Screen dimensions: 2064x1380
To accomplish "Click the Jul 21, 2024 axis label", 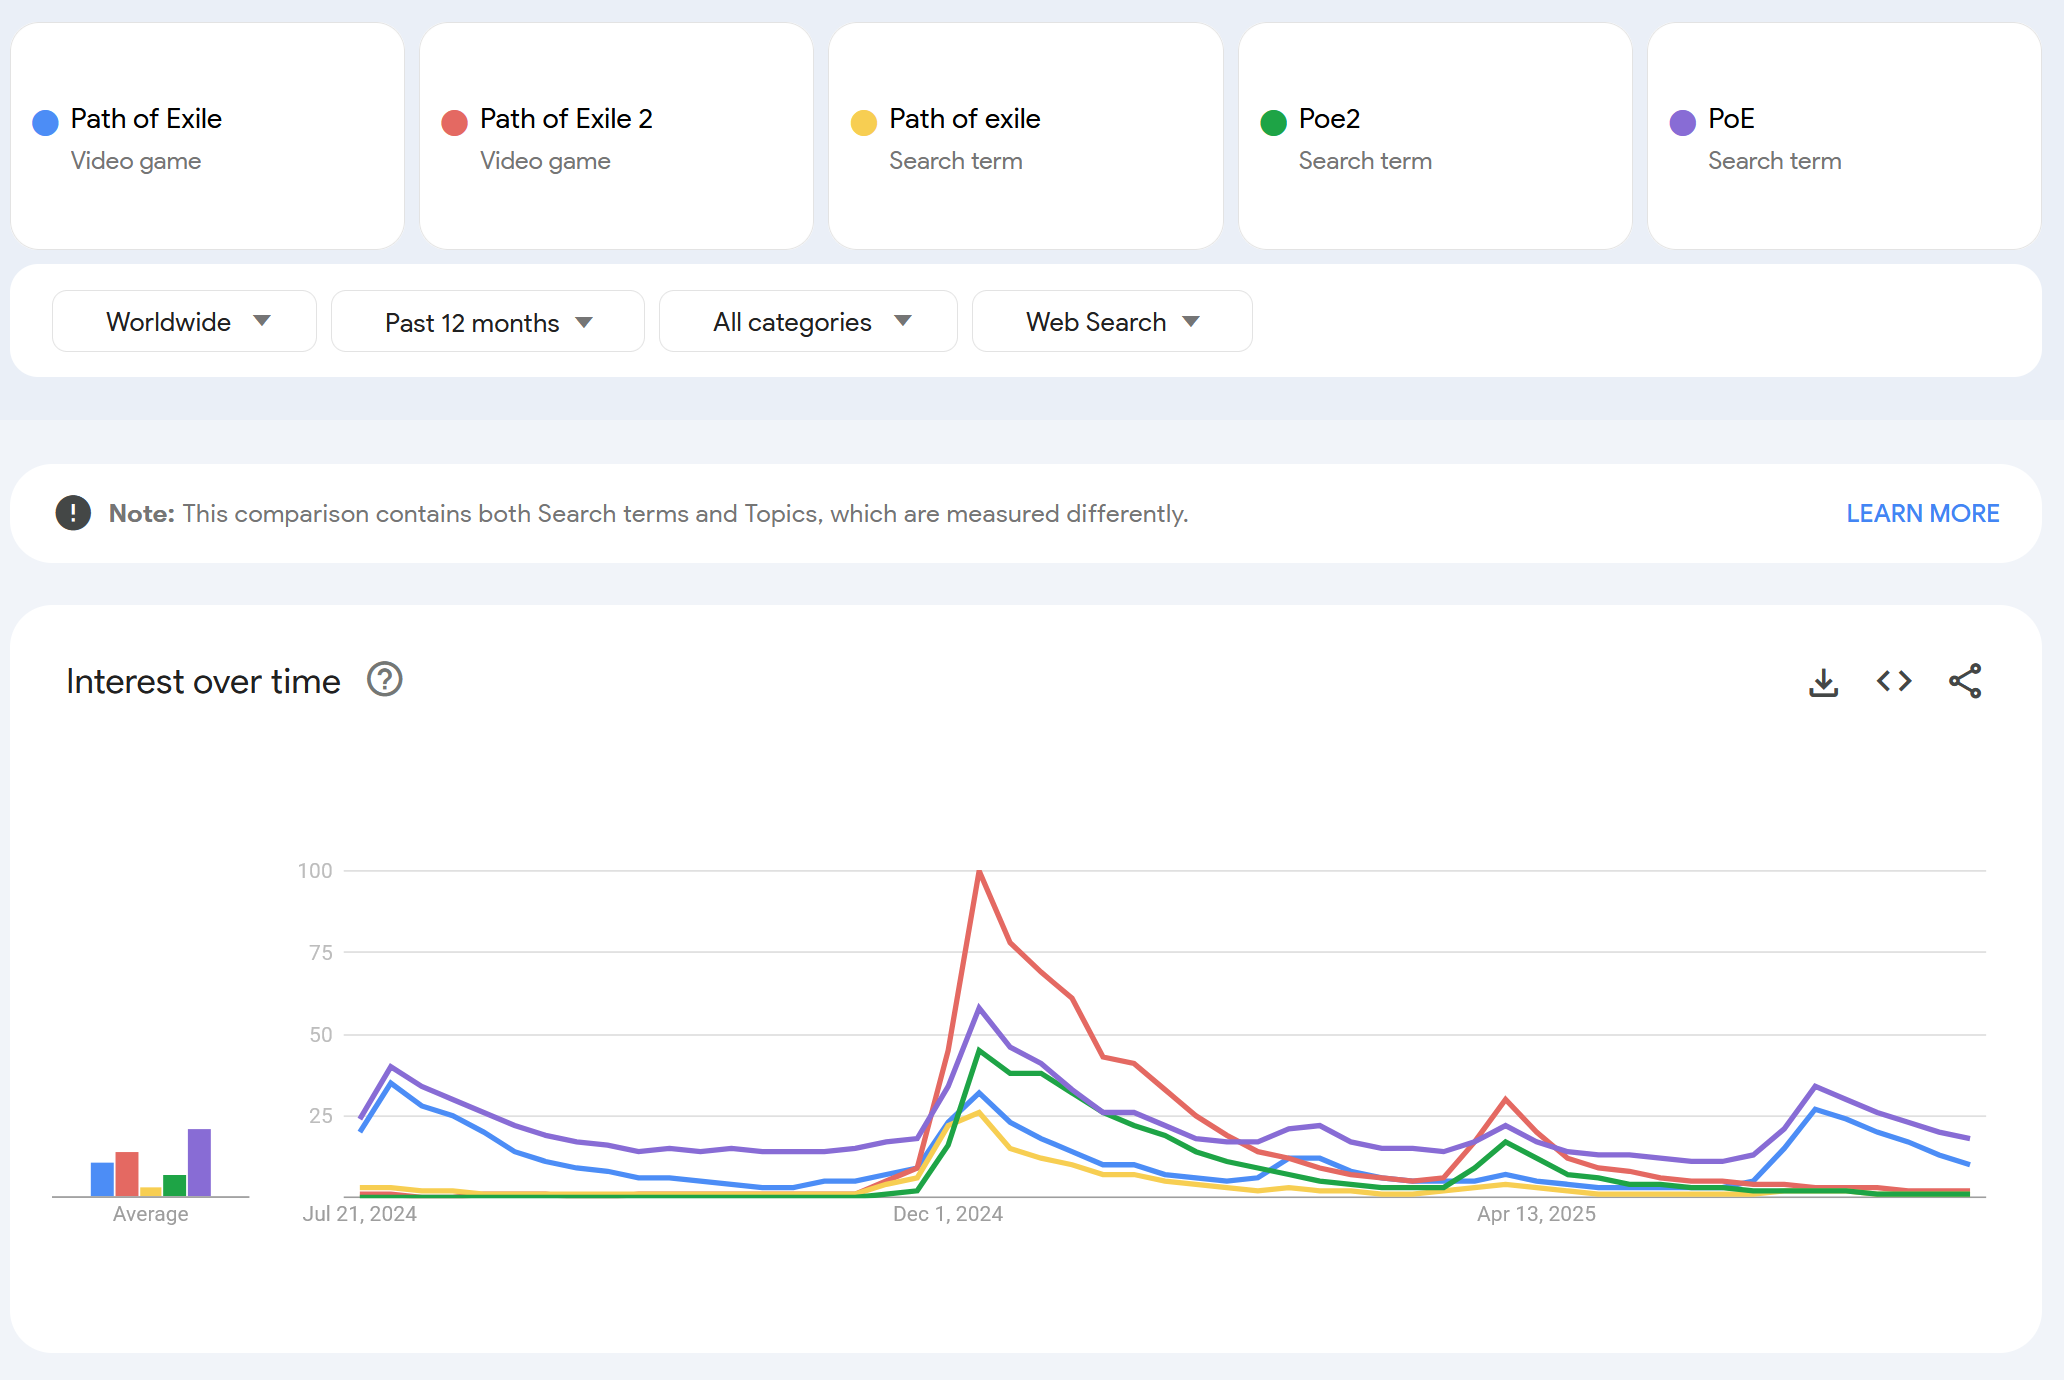I will click(360, 1214).
